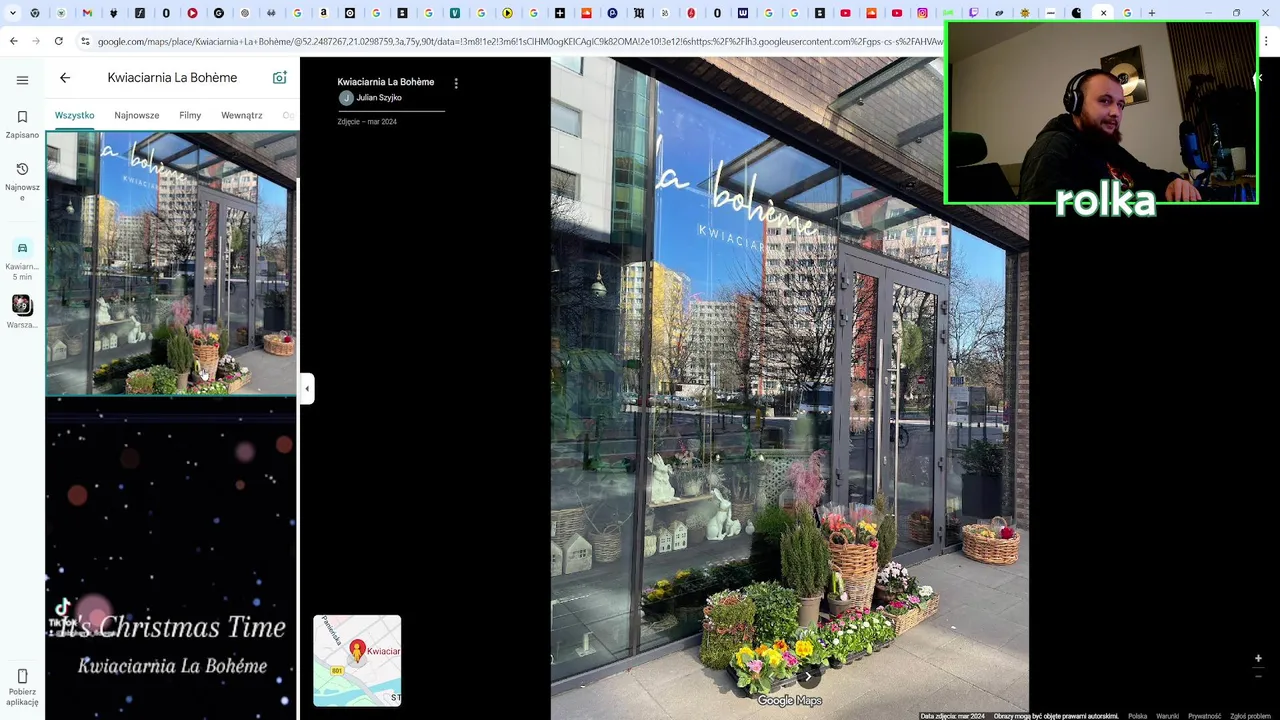This screenshot has width=1280, height=720.
Task: Click the Warunki footer link
Action: (1168, 716)
